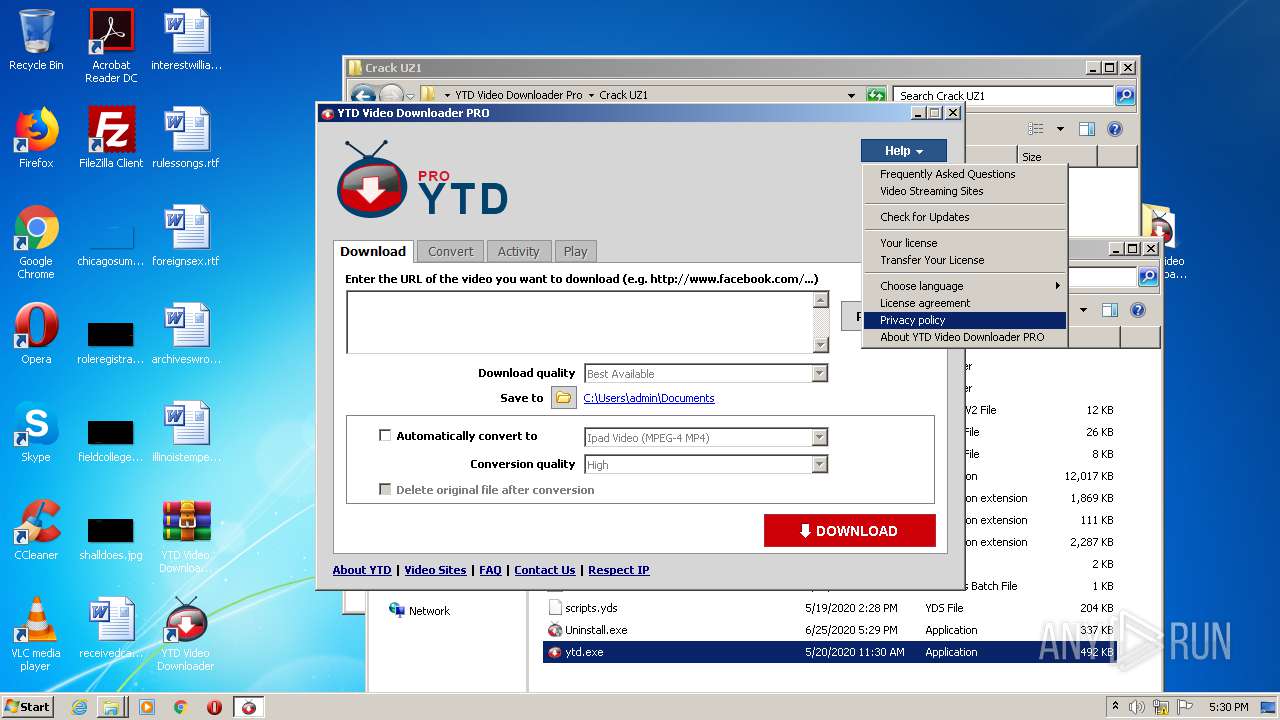Launch Skype from the desktop
Screen dimensions: 1280x720
tap(36, 432)
